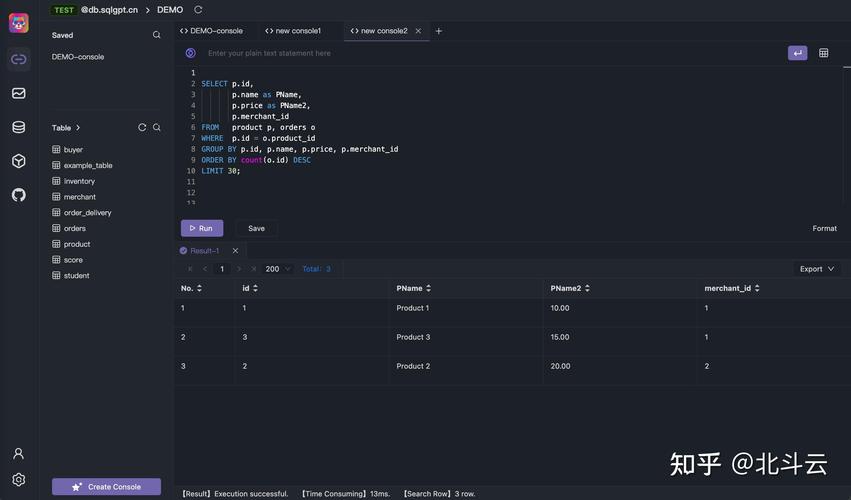Open the orders table
851x500 pixels.
69,228
